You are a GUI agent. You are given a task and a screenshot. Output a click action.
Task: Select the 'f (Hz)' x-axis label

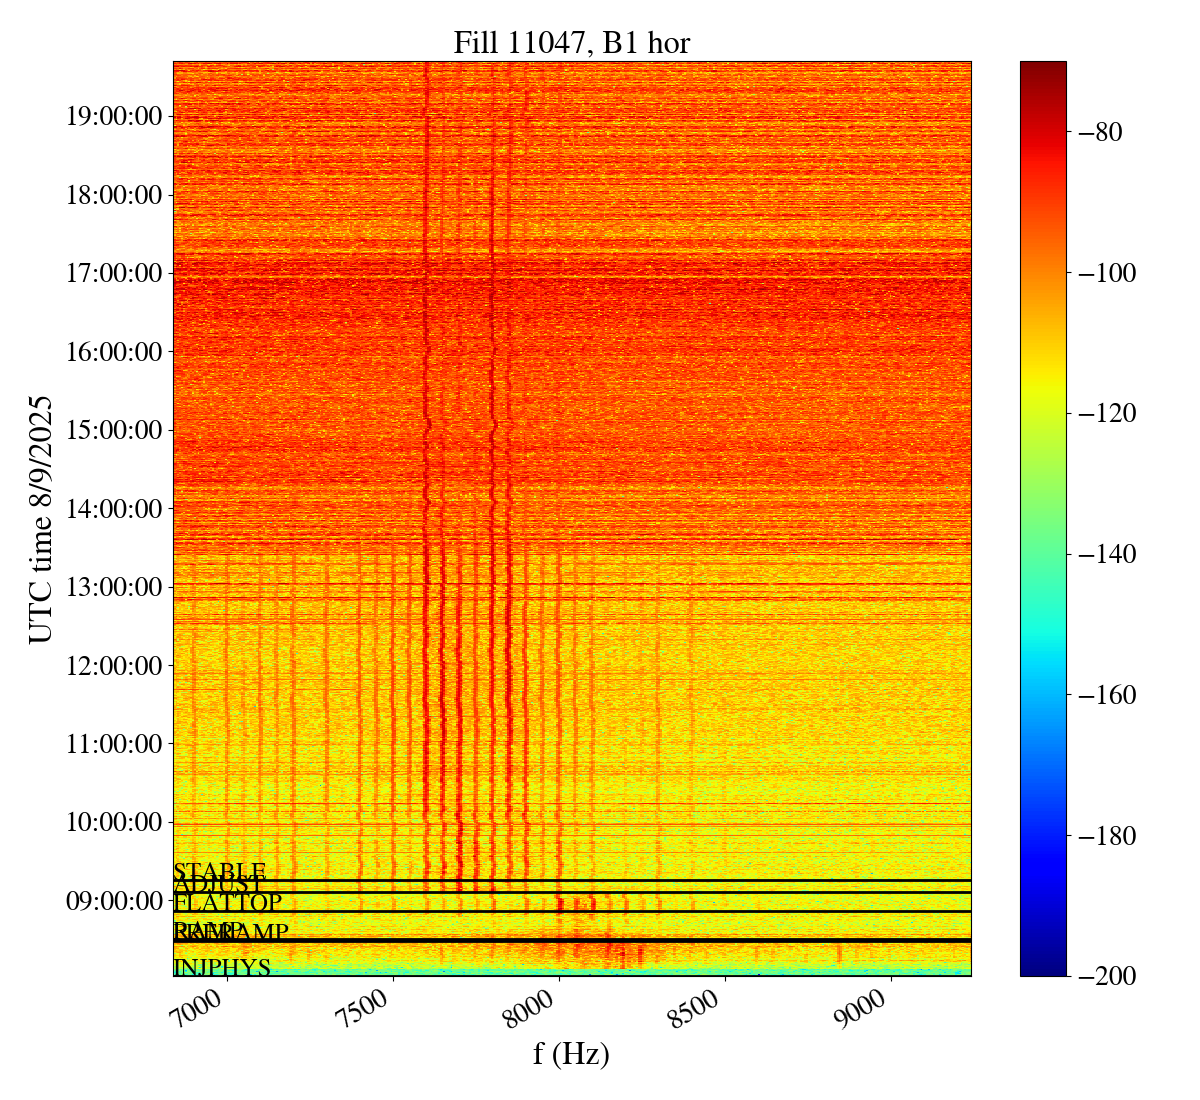(x=571, y=1053)
